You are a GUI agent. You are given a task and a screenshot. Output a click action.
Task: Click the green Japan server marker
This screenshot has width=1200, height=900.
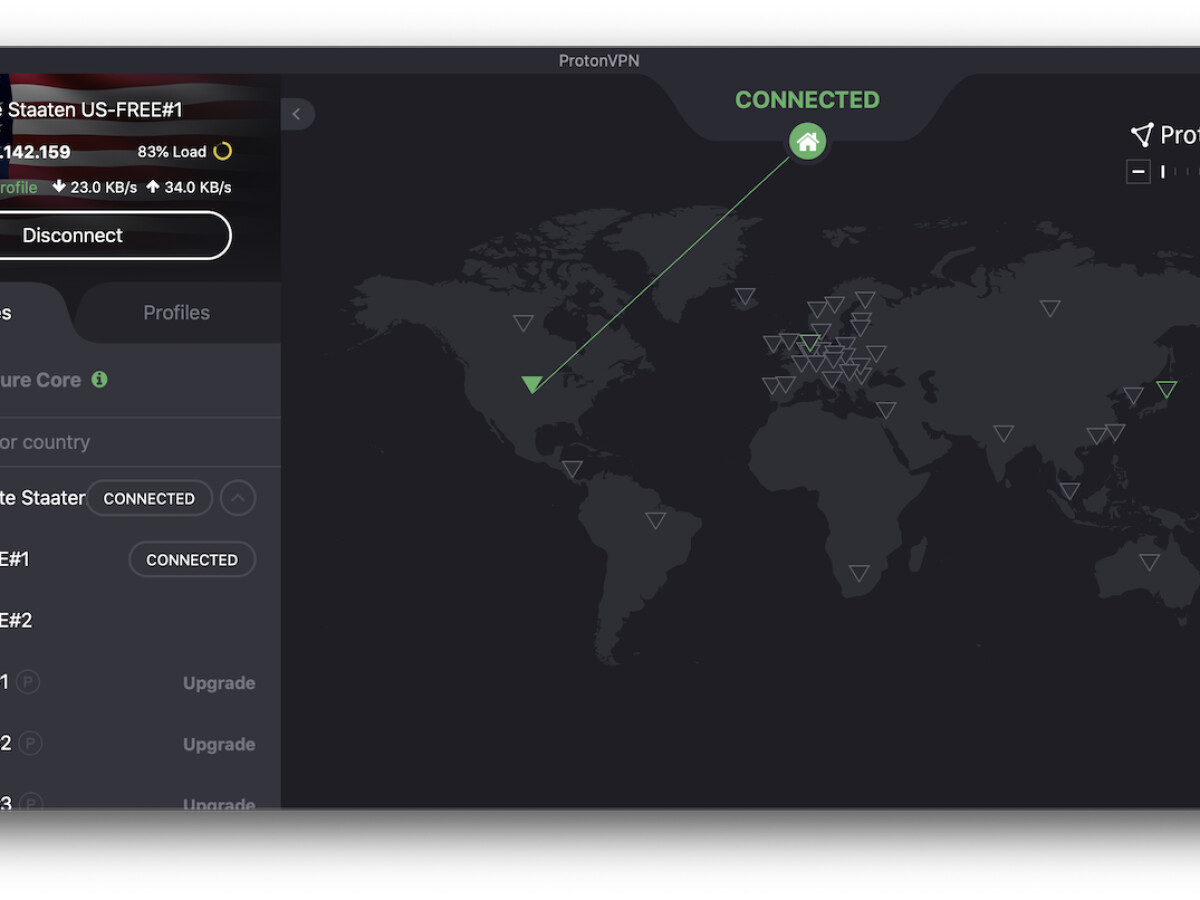[x=1166, y=389]
